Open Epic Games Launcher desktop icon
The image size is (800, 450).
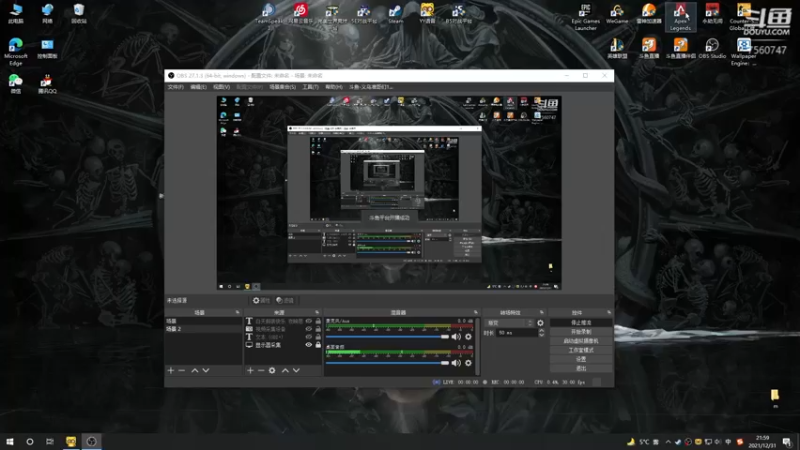[585, 17]
